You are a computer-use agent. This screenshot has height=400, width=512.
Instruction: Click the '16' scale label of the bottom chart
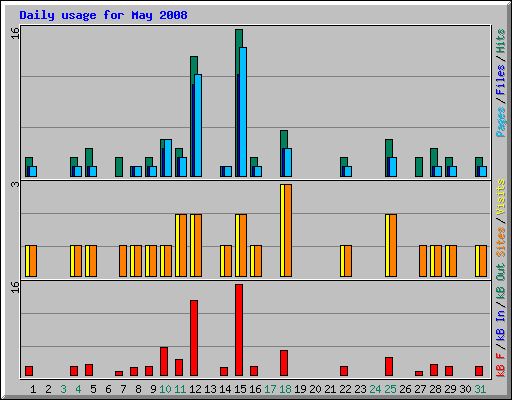click(15, 287)
